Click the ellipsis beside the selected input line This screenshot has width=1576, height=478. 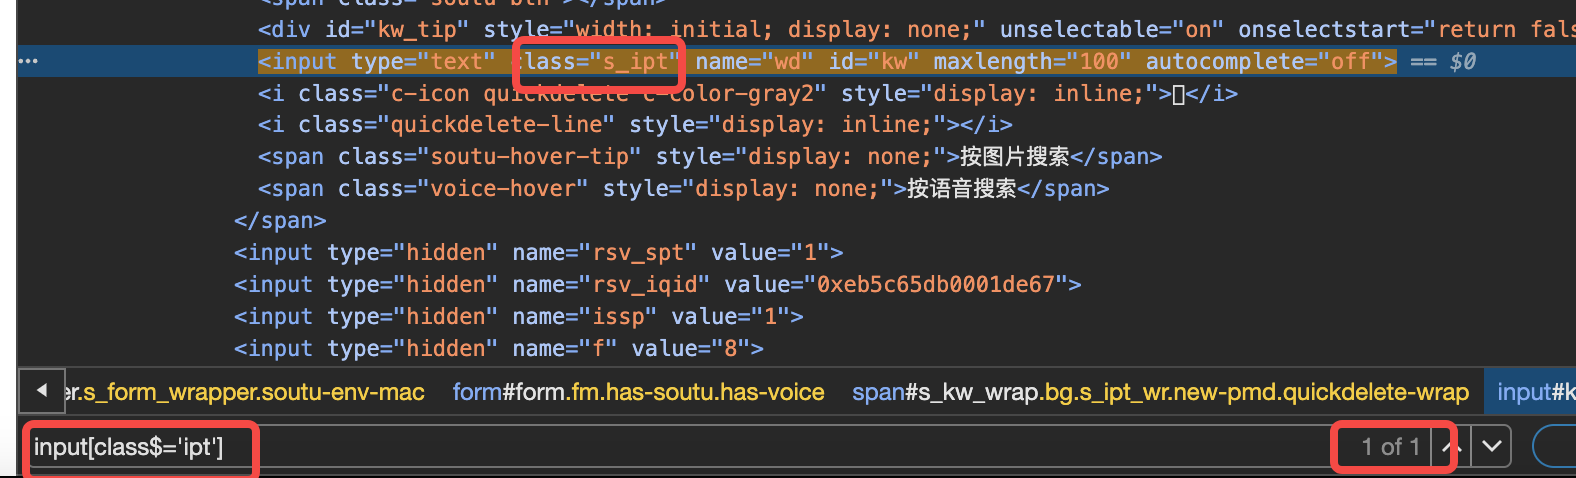click(28, 61)
